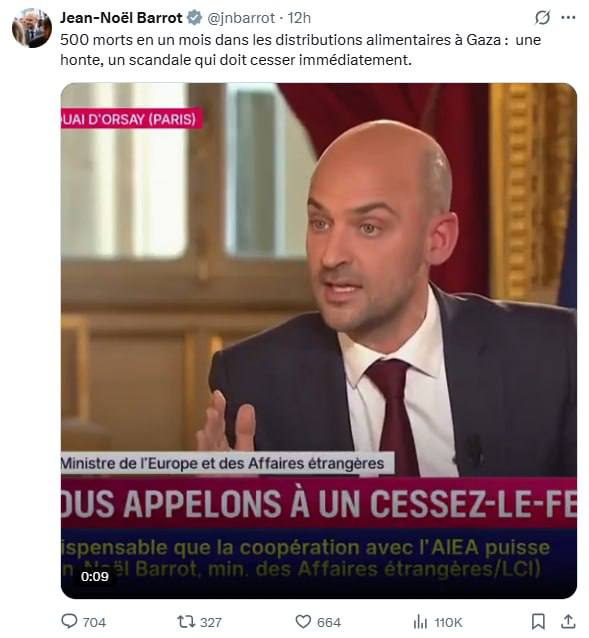
Task: Click the blue verified badge icon
Action: pyautogui.click(x=194, y=18)
